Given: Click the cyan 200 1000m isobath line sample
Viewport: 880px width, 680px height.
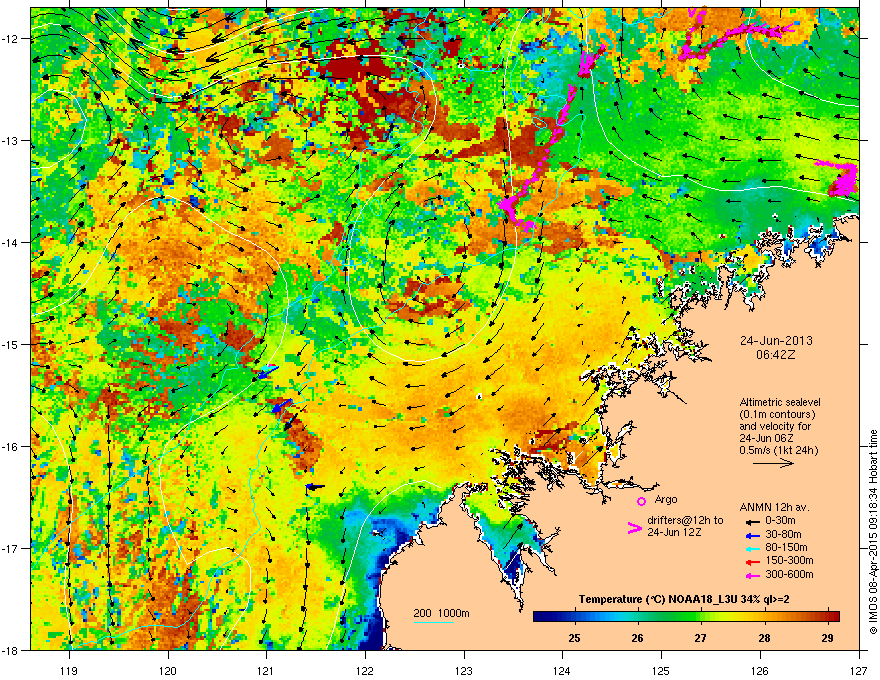Looking at the screenshot, I should (434, 622).
